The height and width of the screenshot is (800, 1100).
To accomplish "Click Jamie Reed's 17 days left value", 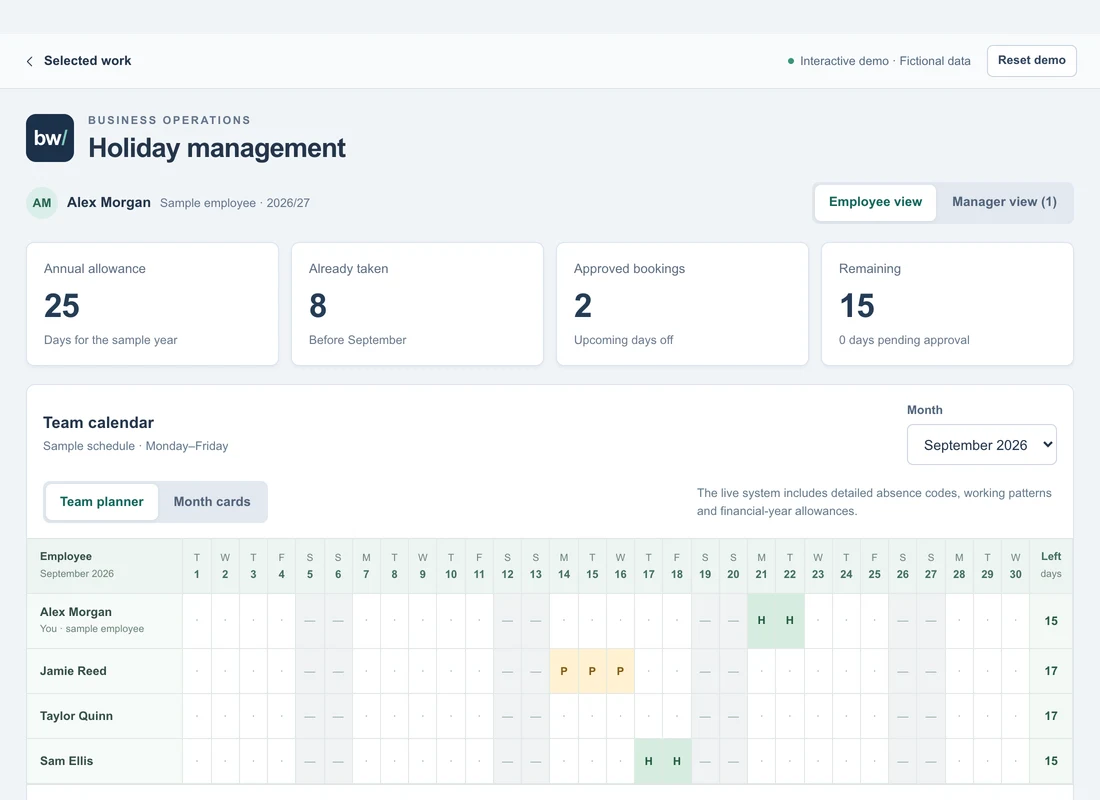I will (1051, 671).
